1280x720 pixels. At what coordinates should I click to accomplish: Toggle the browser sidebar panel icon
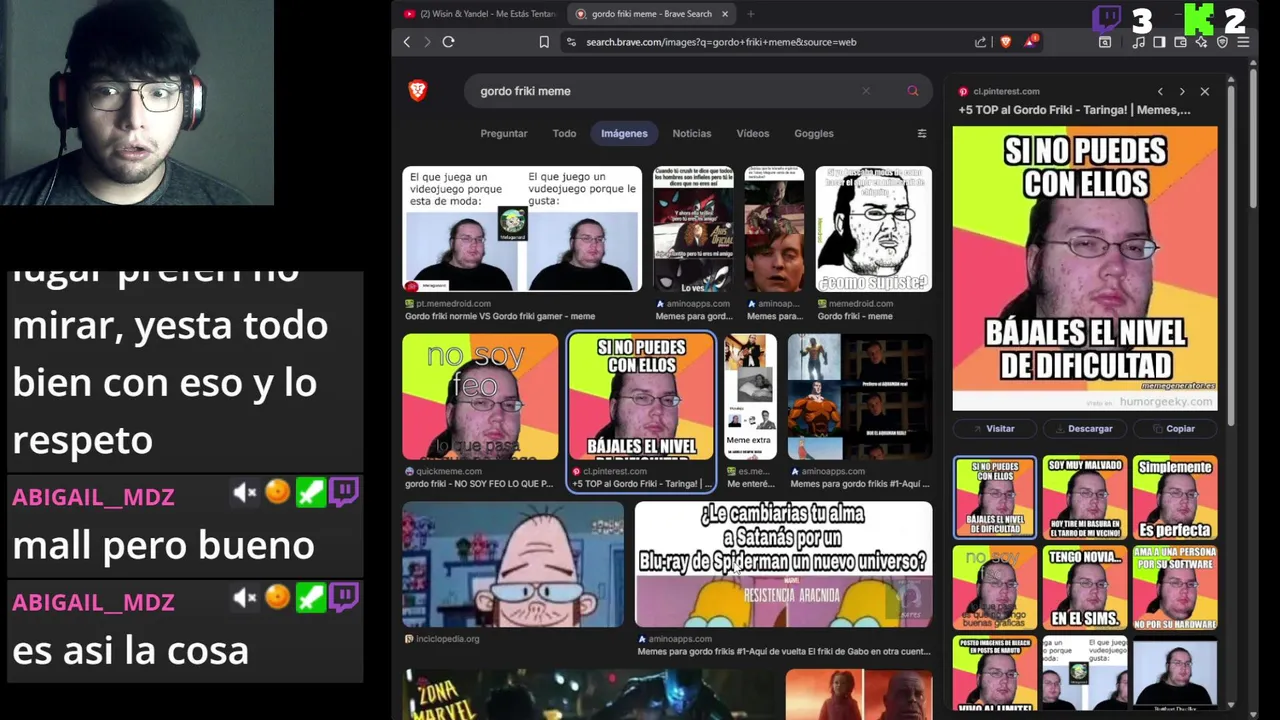[1159, 42]
